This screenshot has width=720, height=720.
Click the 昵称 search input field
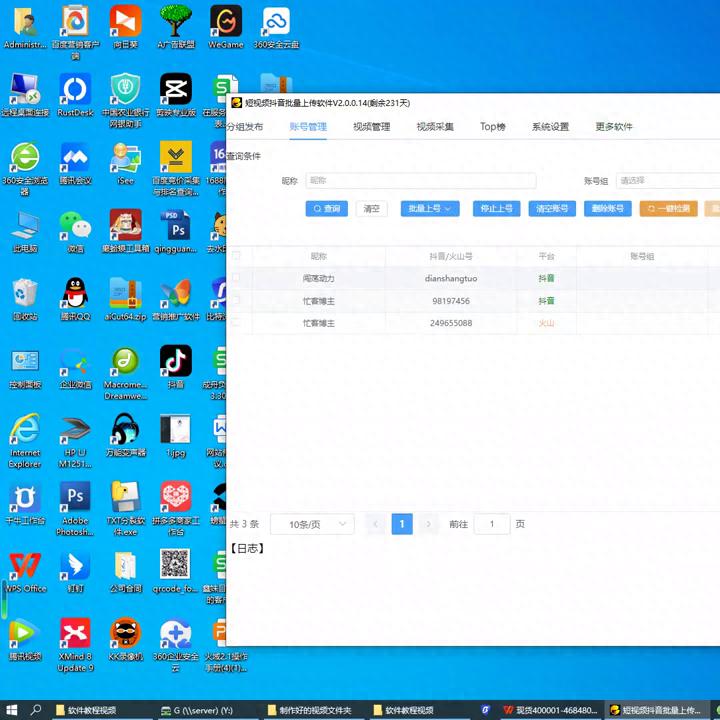pyautogui.click(x=421, y=180)
